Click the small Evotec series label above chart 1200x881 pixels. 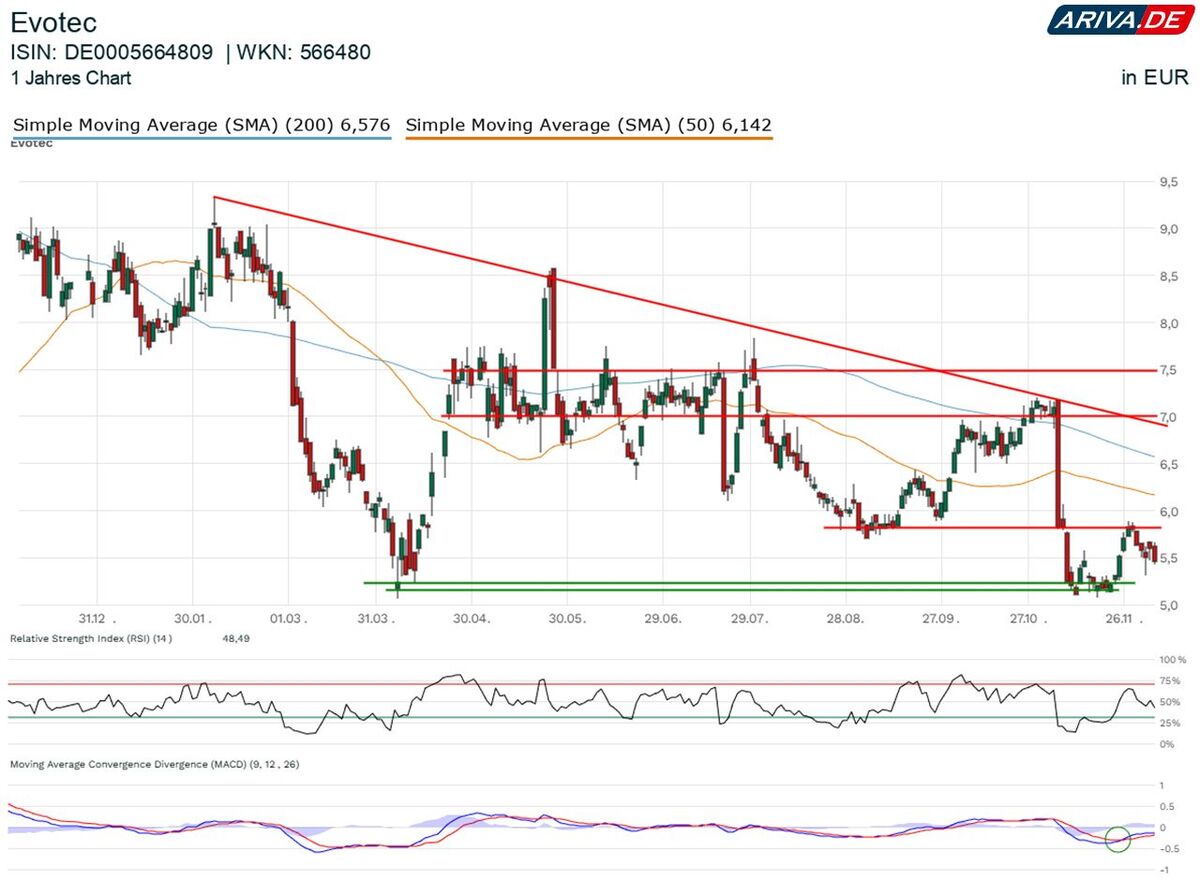(x=31, y=144)
